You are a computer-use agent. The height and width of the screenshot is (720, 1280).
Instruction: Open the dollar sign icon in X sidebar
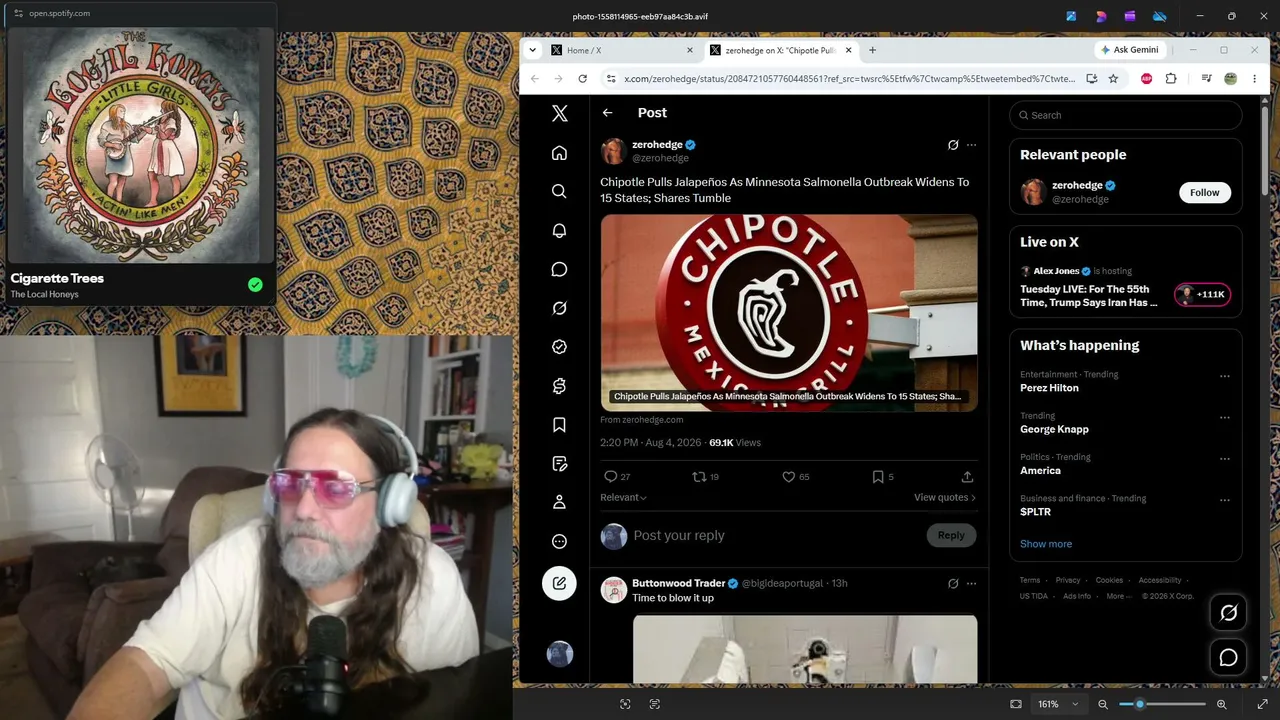pyautogui.click(x=559, y=386)
